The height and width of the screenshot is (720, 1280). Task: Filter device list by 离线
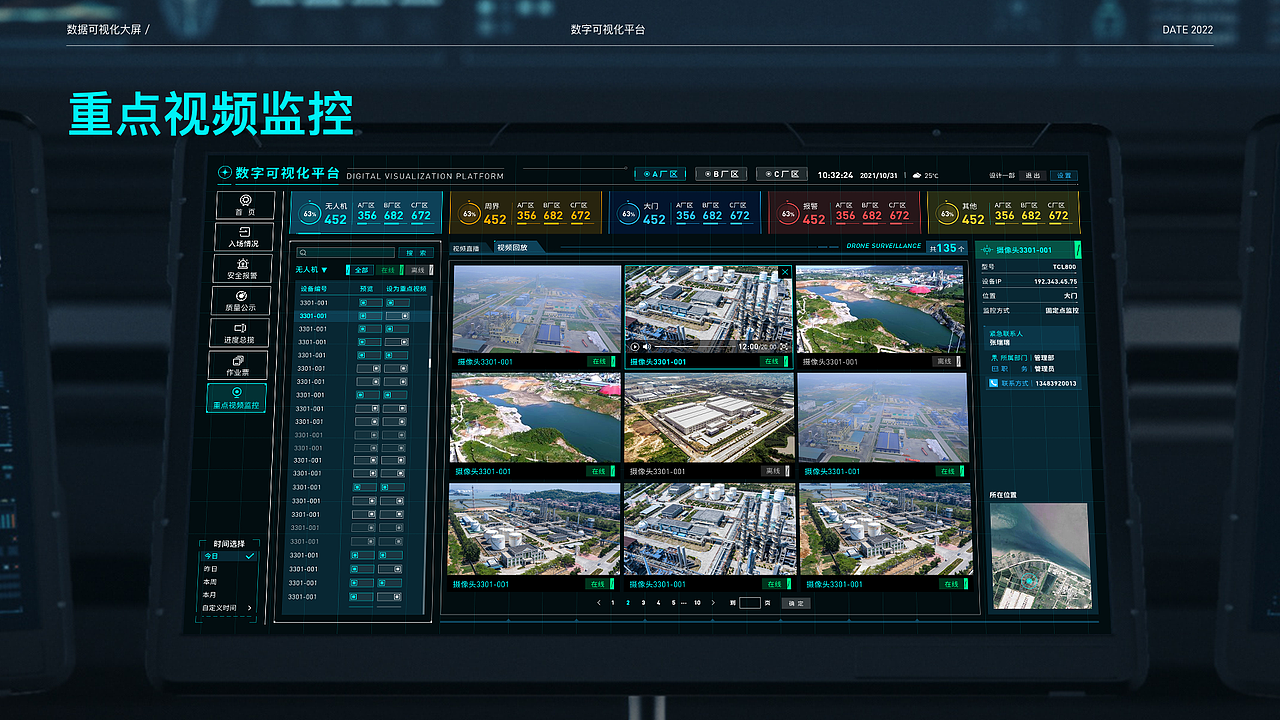418,270
